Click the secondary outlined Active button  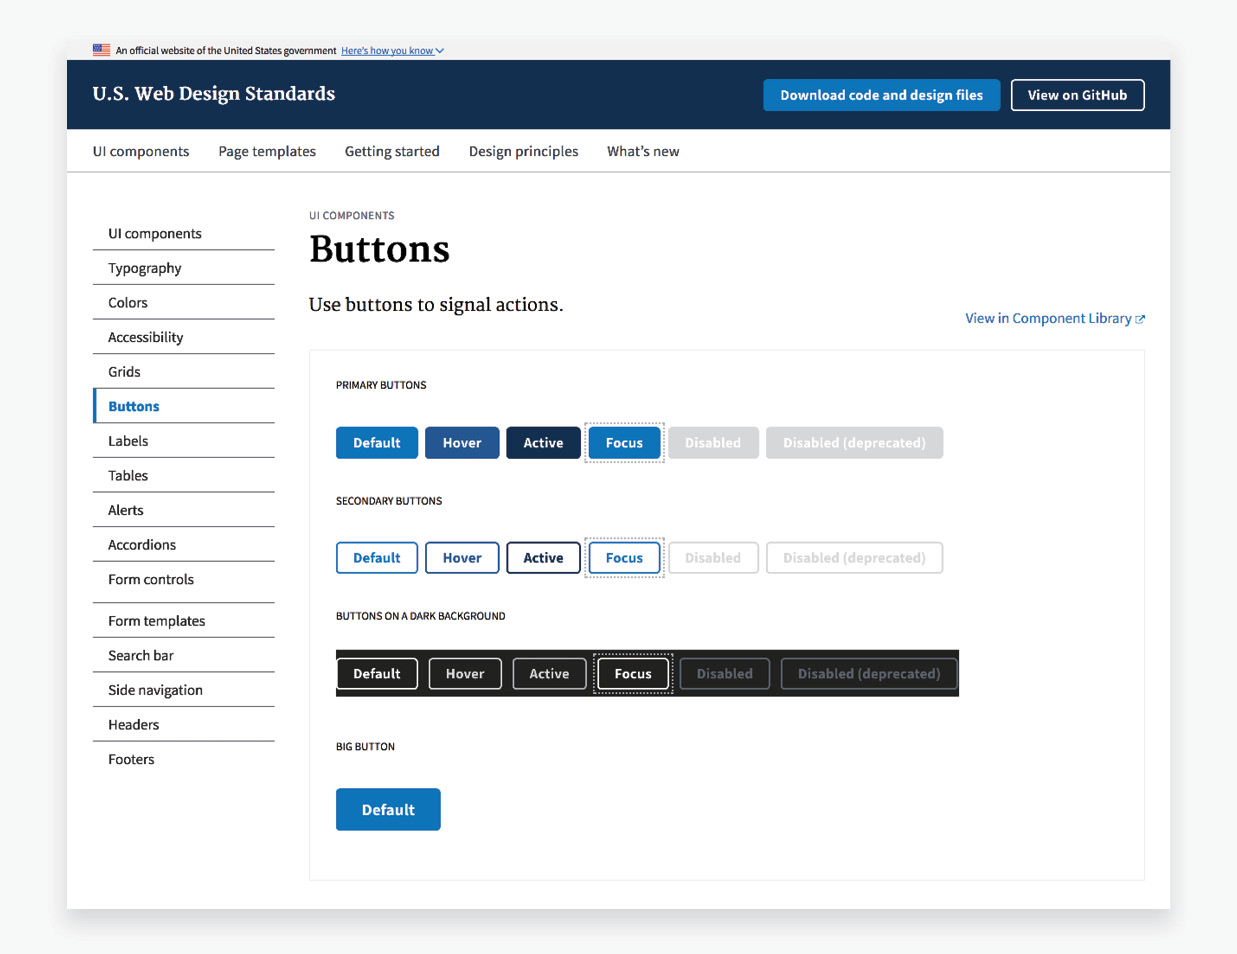click(543, 558)
